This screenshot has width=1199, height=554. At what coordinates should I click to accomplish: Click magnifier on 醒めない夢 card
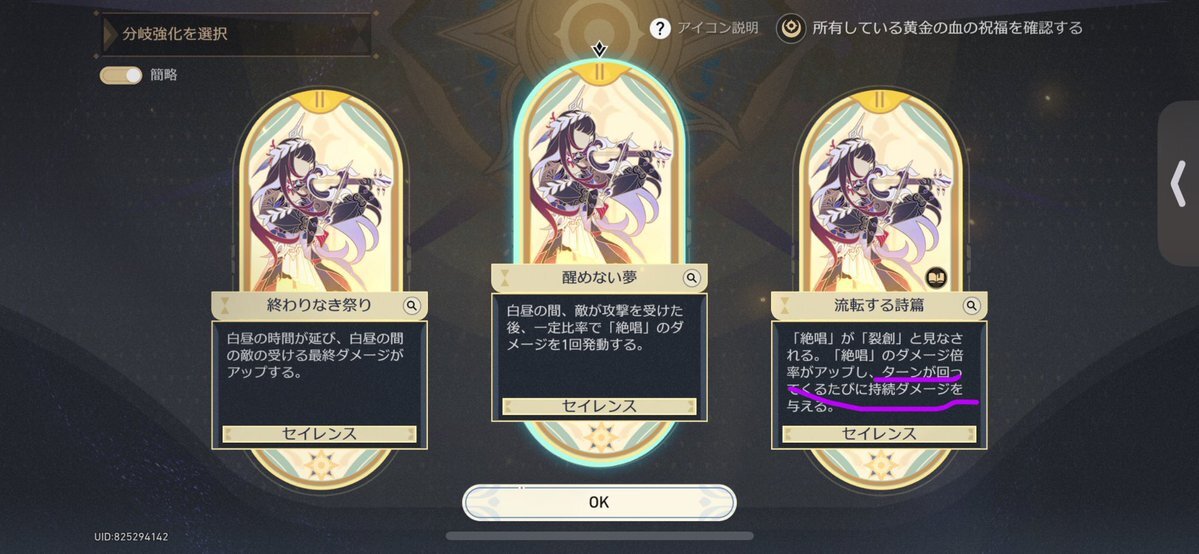point(691,278)
